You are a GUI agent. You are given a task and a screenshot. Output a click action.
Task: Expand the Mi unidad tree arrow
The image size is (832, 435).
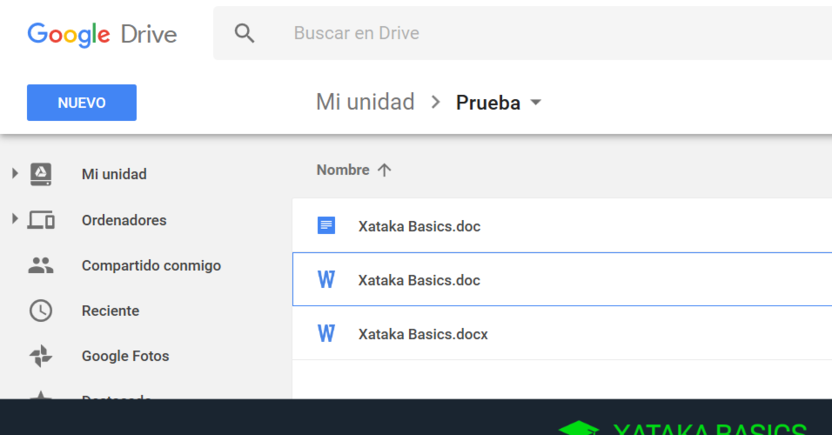coord(15,174)
